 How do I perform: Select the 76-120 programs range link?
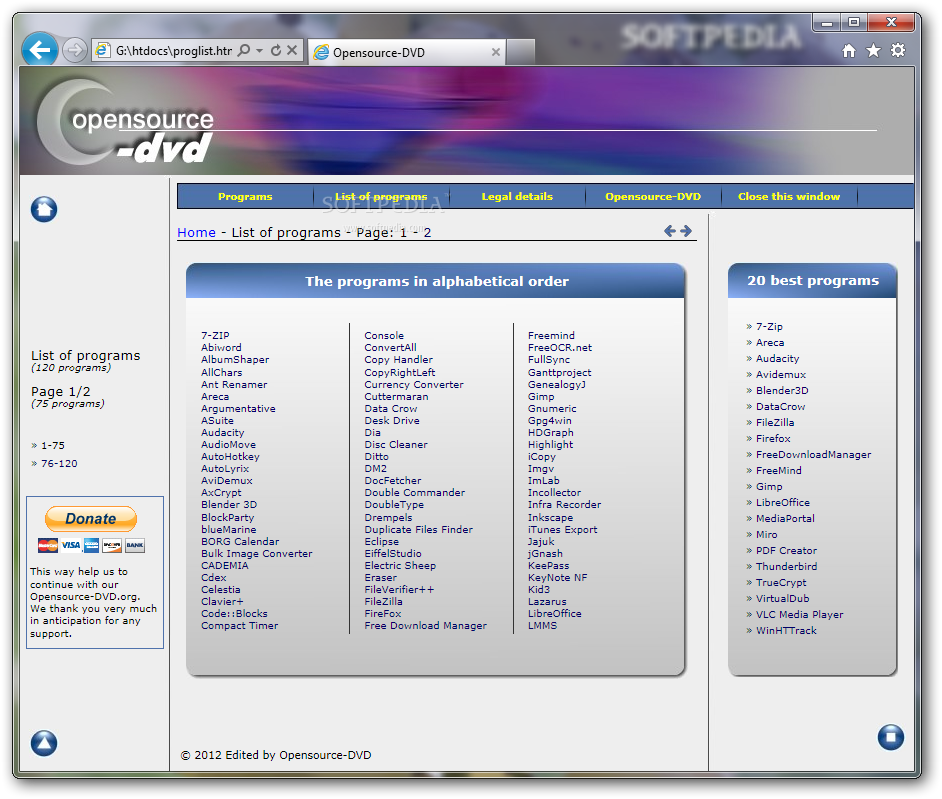click(59, 464)
